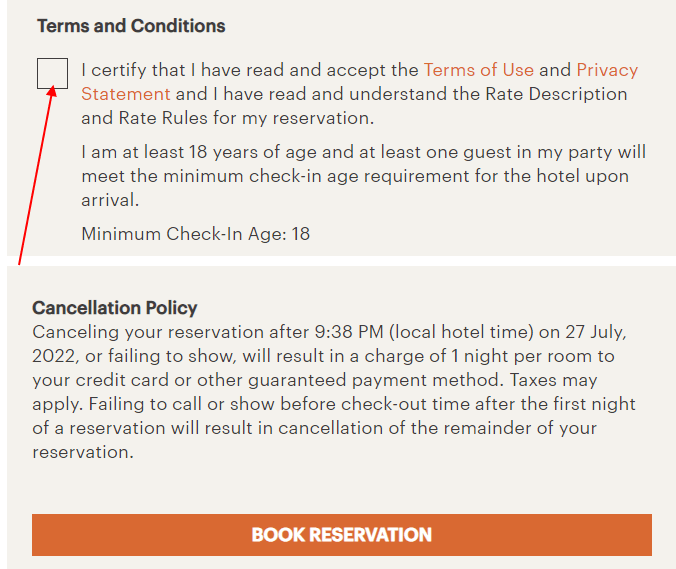This screenshot has width=676, height=569.
Task: Select the Terms and Conditions heading
Action: [131, 26]
